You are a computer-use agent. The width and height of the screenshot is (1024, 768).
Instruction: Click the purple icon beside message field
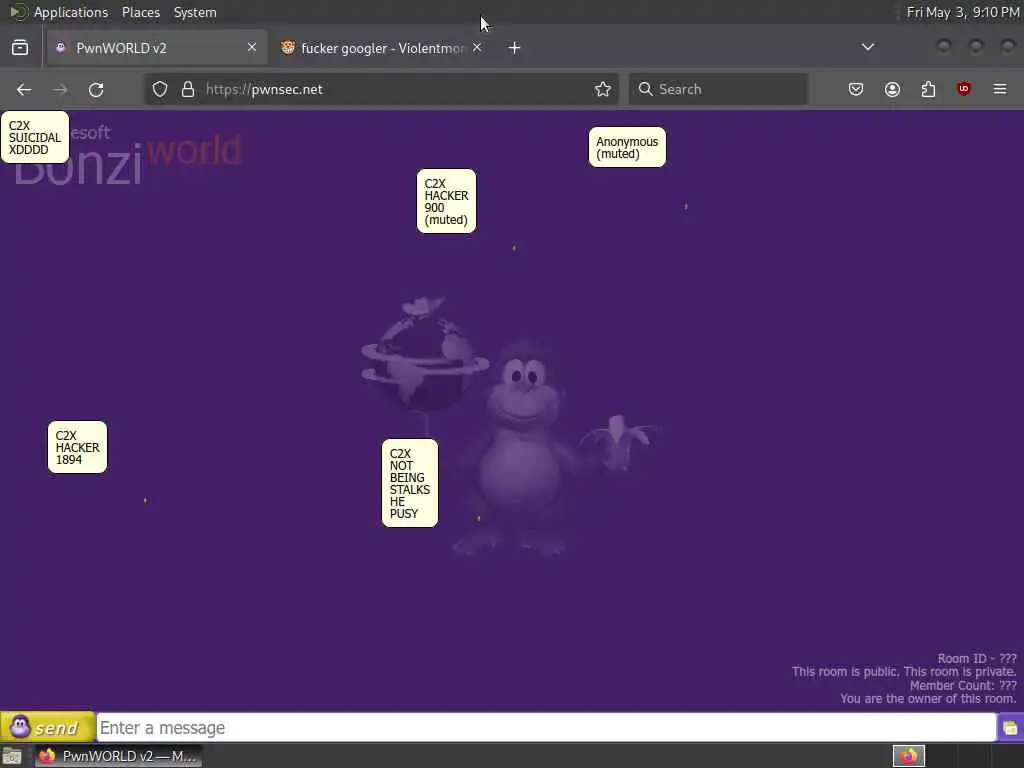[x=1010, y=728]
